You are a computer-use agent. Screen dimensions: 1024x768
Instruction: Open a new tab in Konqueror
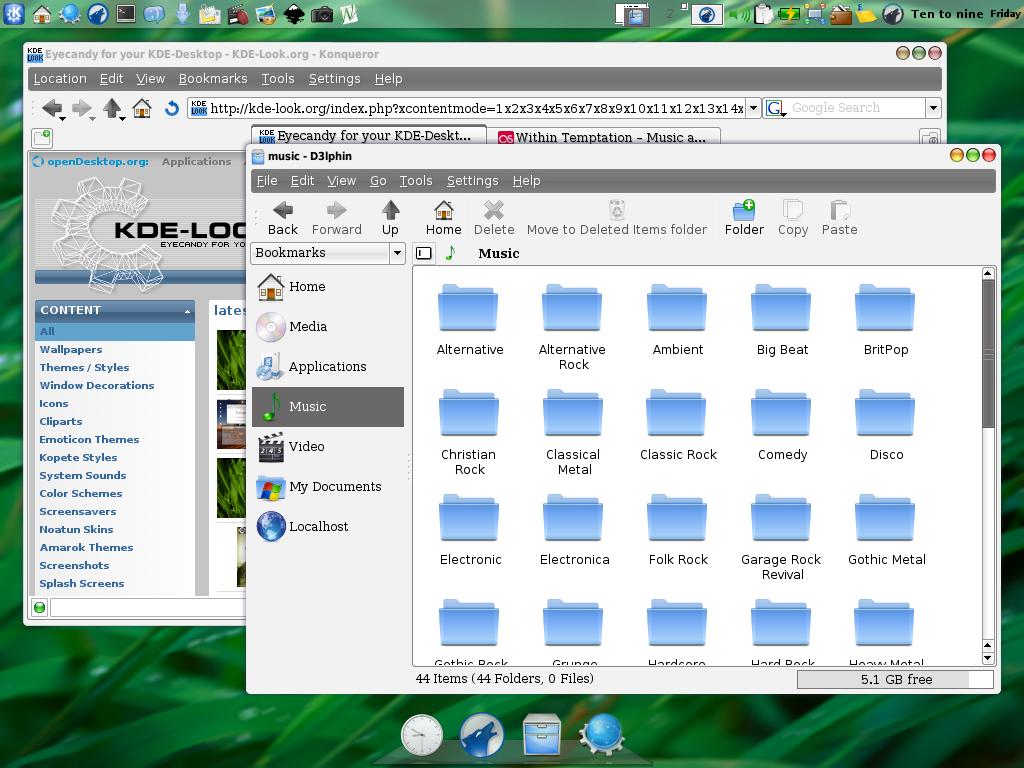42,138
